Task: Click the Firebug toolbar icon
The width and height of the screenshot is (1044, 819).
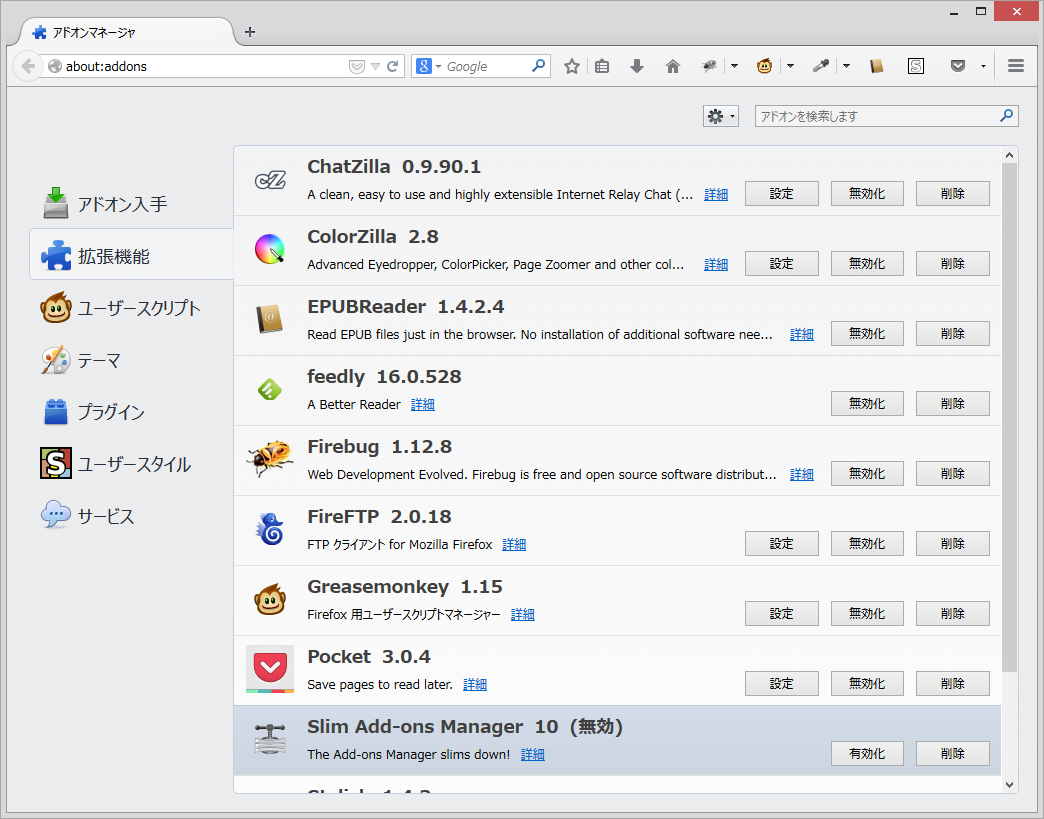Action: 709,66
